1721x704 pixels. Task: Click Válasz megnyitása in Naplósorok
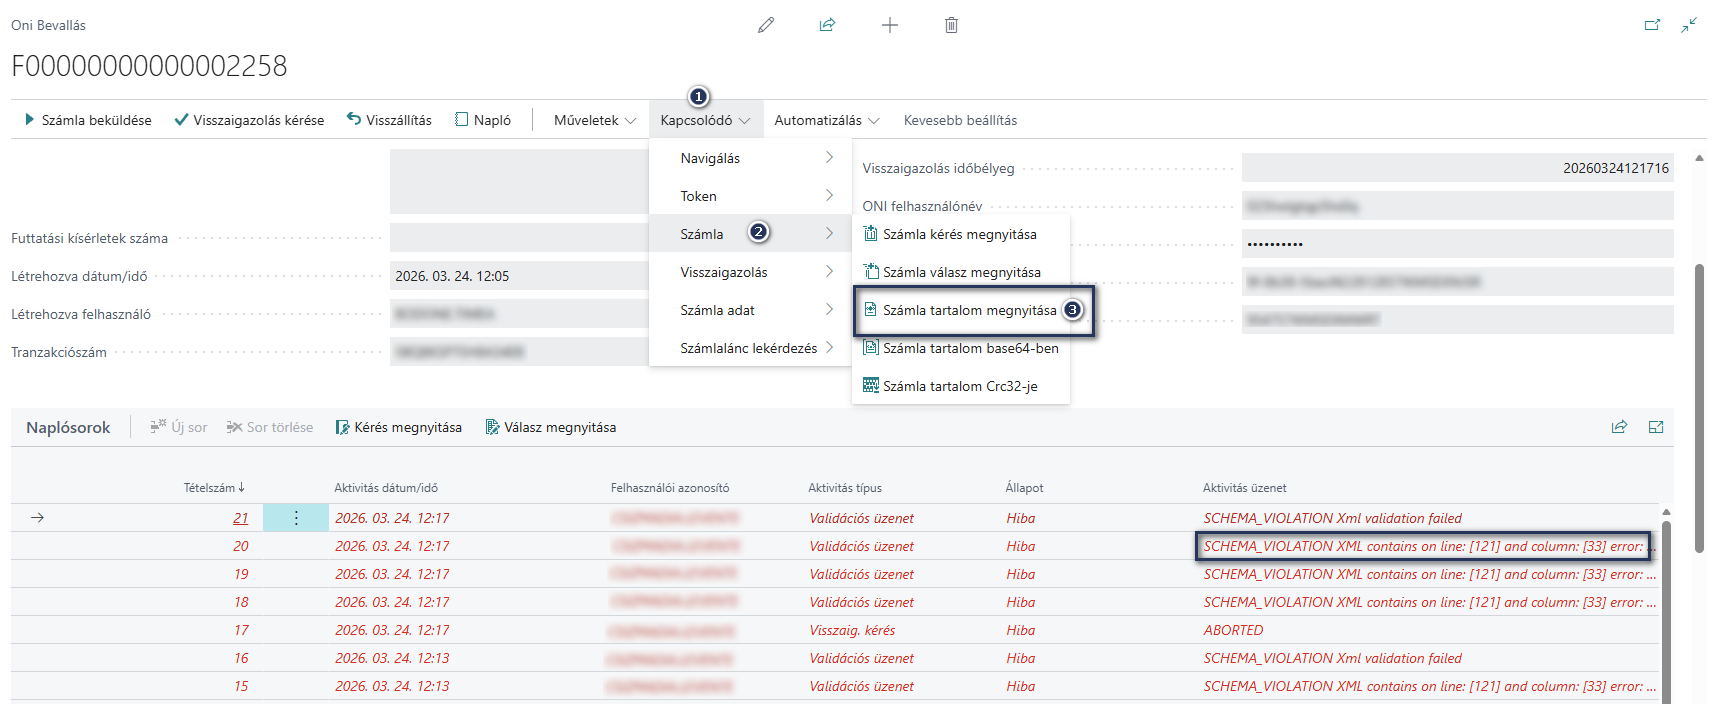click(550, 427)
